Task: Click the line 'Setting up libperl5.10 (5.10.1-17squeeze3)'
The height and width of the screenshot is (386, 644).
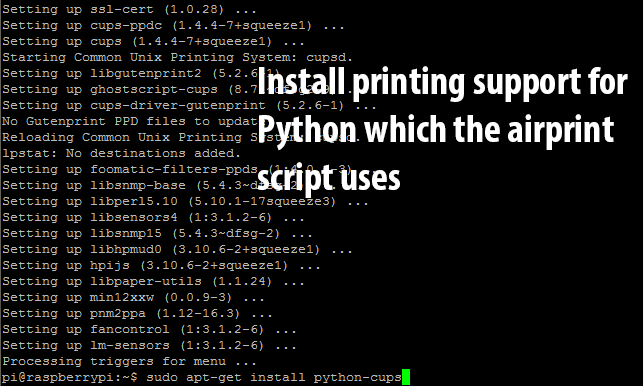Action: 185,201
